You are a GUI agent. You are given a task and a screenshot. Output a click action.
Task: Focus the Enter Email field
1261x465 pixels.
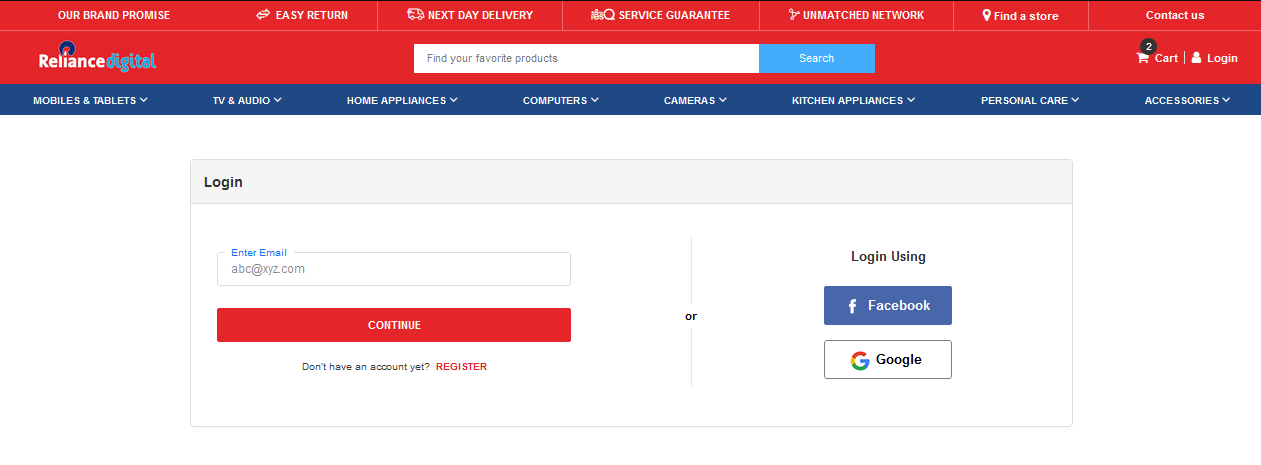coord(394,269)
